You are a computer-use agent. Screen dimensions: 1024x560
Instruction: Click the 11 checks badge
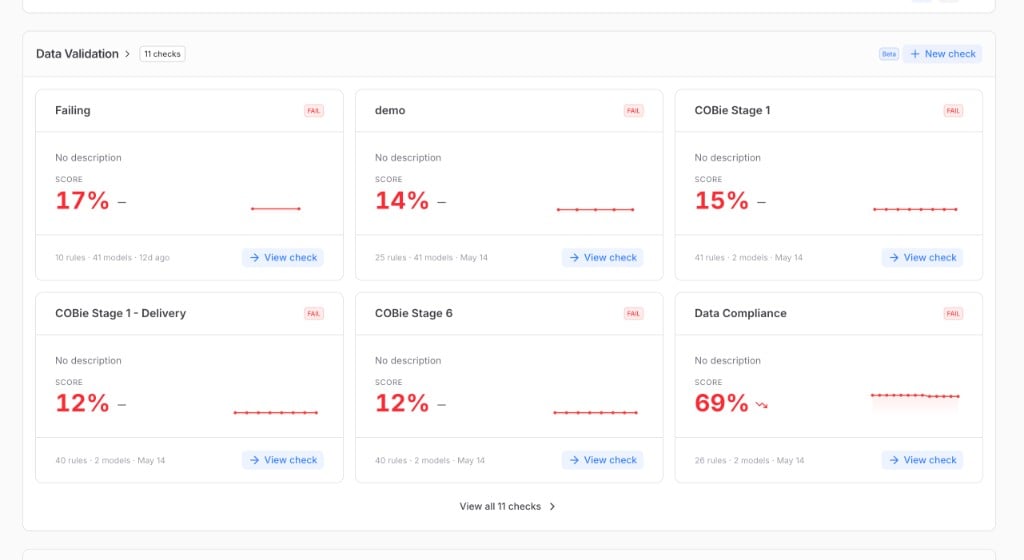162,54
